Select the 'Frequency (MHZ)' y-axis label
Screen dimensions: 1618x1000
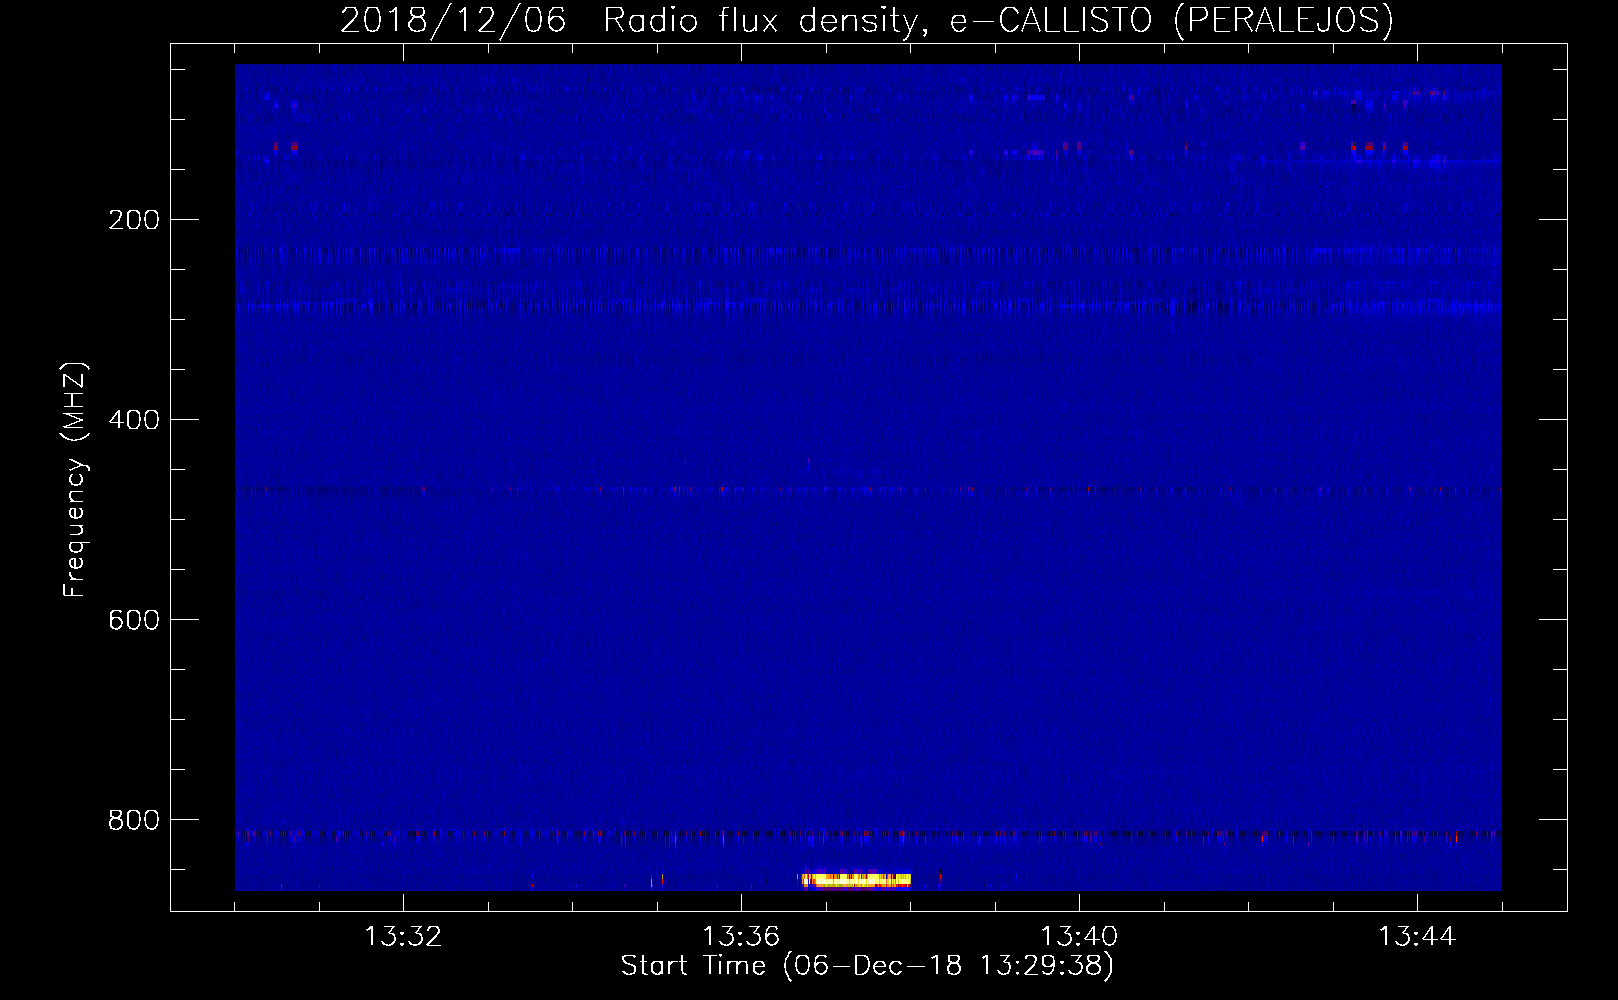pos(75,479)
